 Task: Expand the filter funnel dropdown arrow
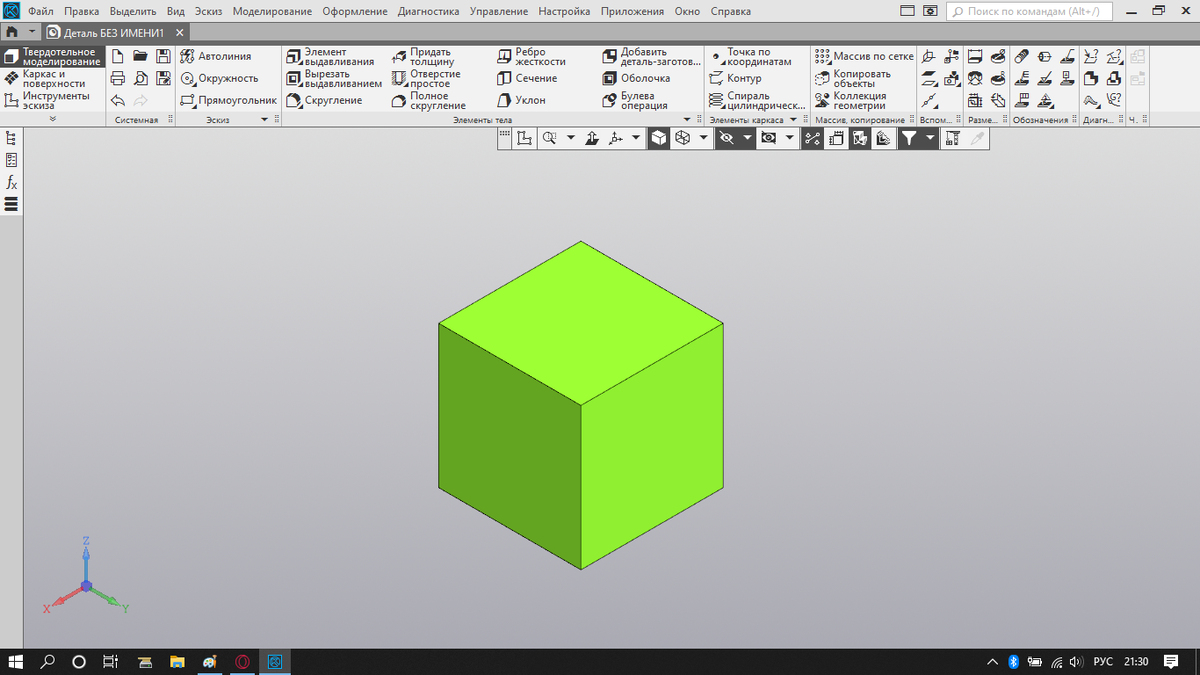tap(930, 139)
